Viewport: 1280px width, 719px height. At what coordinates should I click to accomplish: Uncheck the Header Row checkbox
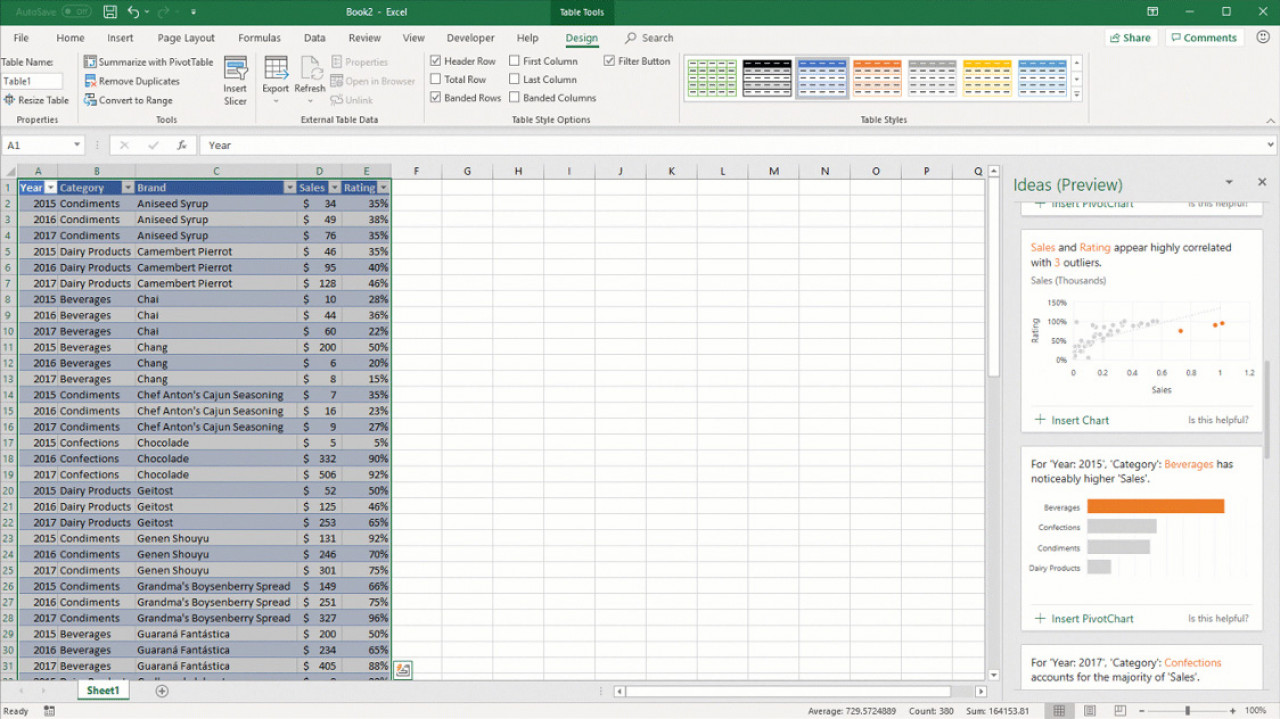point(436,61)
